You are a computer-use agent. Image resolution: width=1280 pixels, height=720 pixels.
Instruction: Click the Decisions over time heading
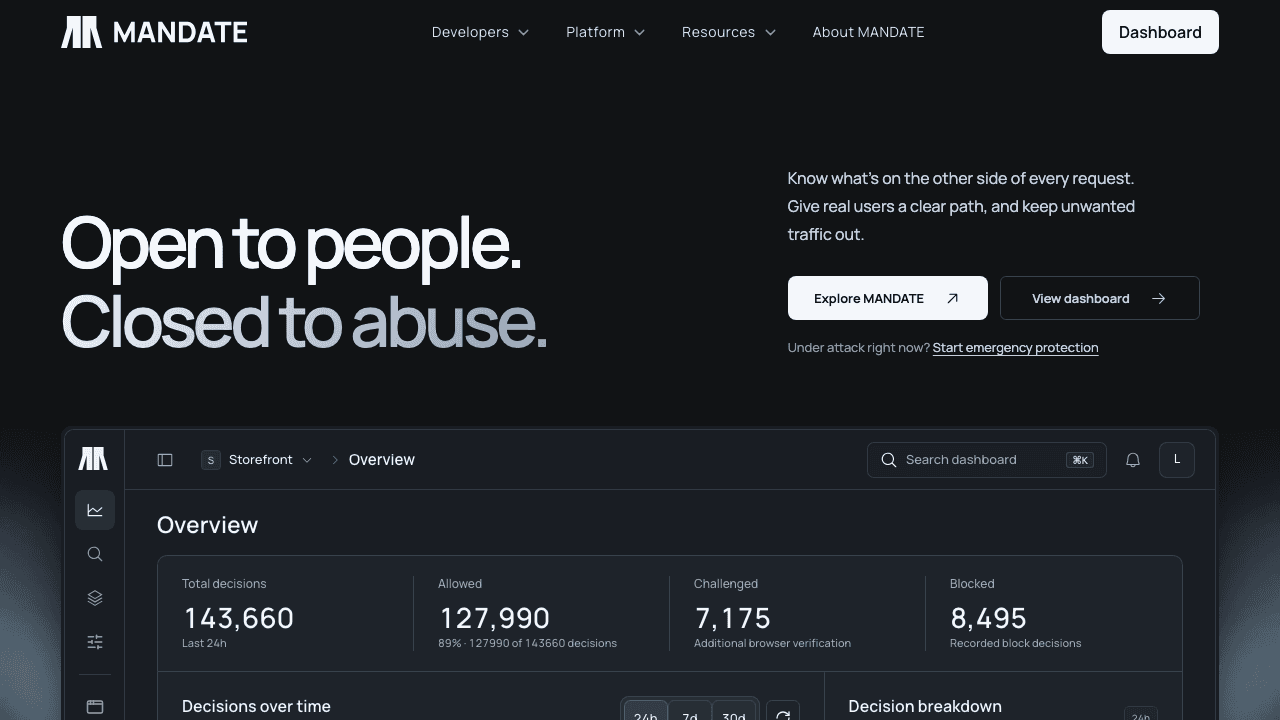point(256,706)
